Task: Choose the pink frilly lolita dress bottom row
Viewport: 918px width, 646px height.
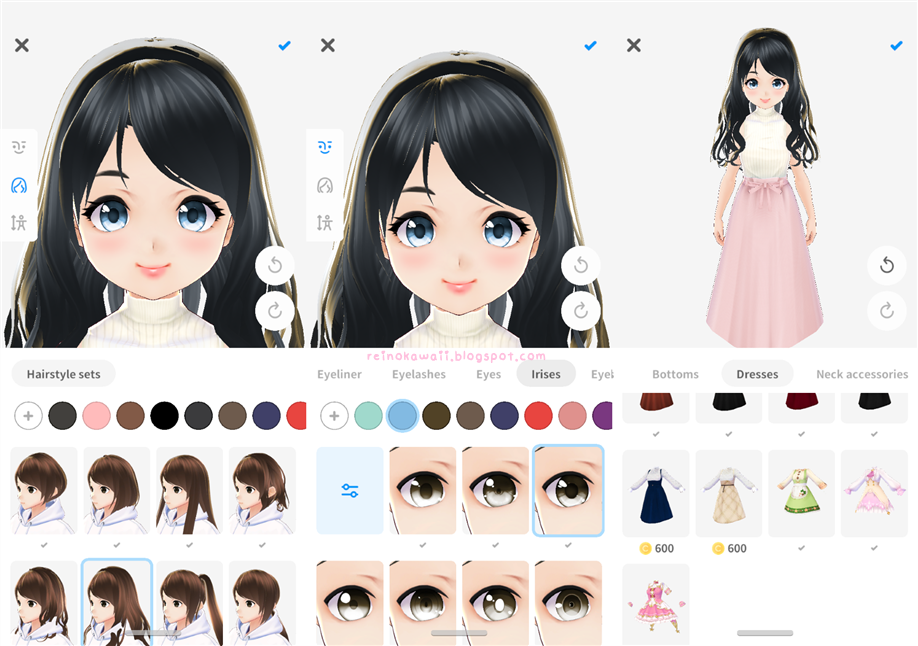Action: point(656,605)
